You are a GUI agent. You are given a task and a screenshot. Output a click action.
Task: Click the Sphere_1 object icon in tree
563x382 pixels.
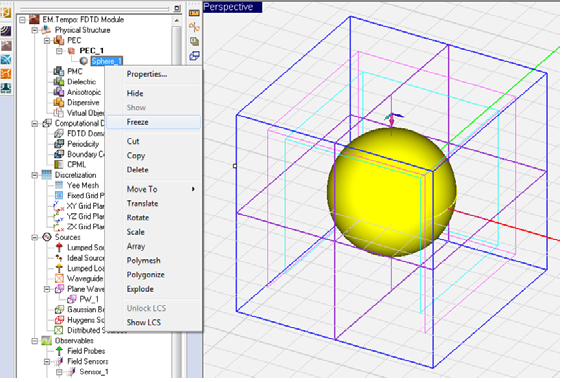pos(84,61)
